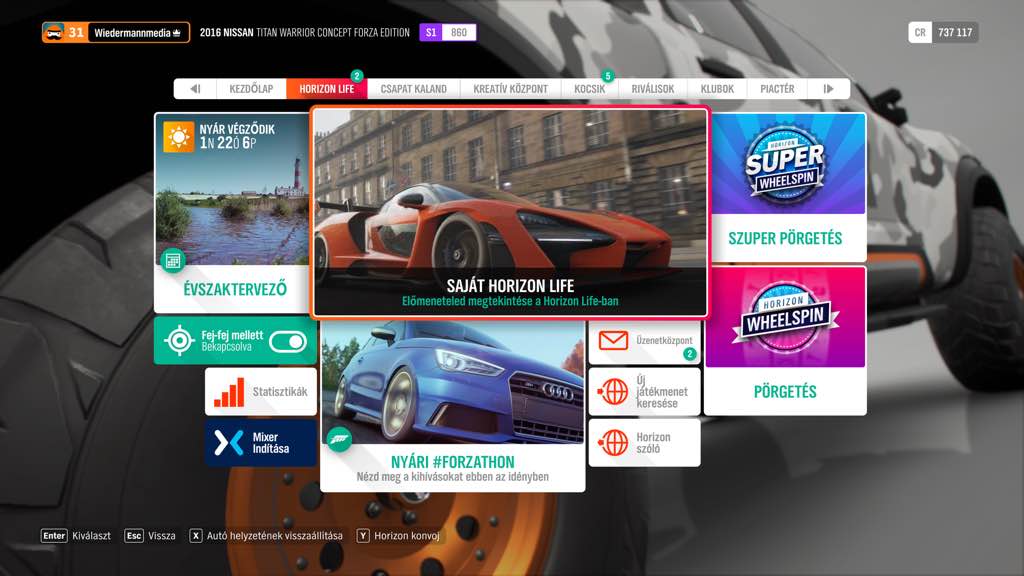This screenshot has width=1024, height=576.
Task: Click the Horizon Life tab notification badge
Action: tap(357, 76)
